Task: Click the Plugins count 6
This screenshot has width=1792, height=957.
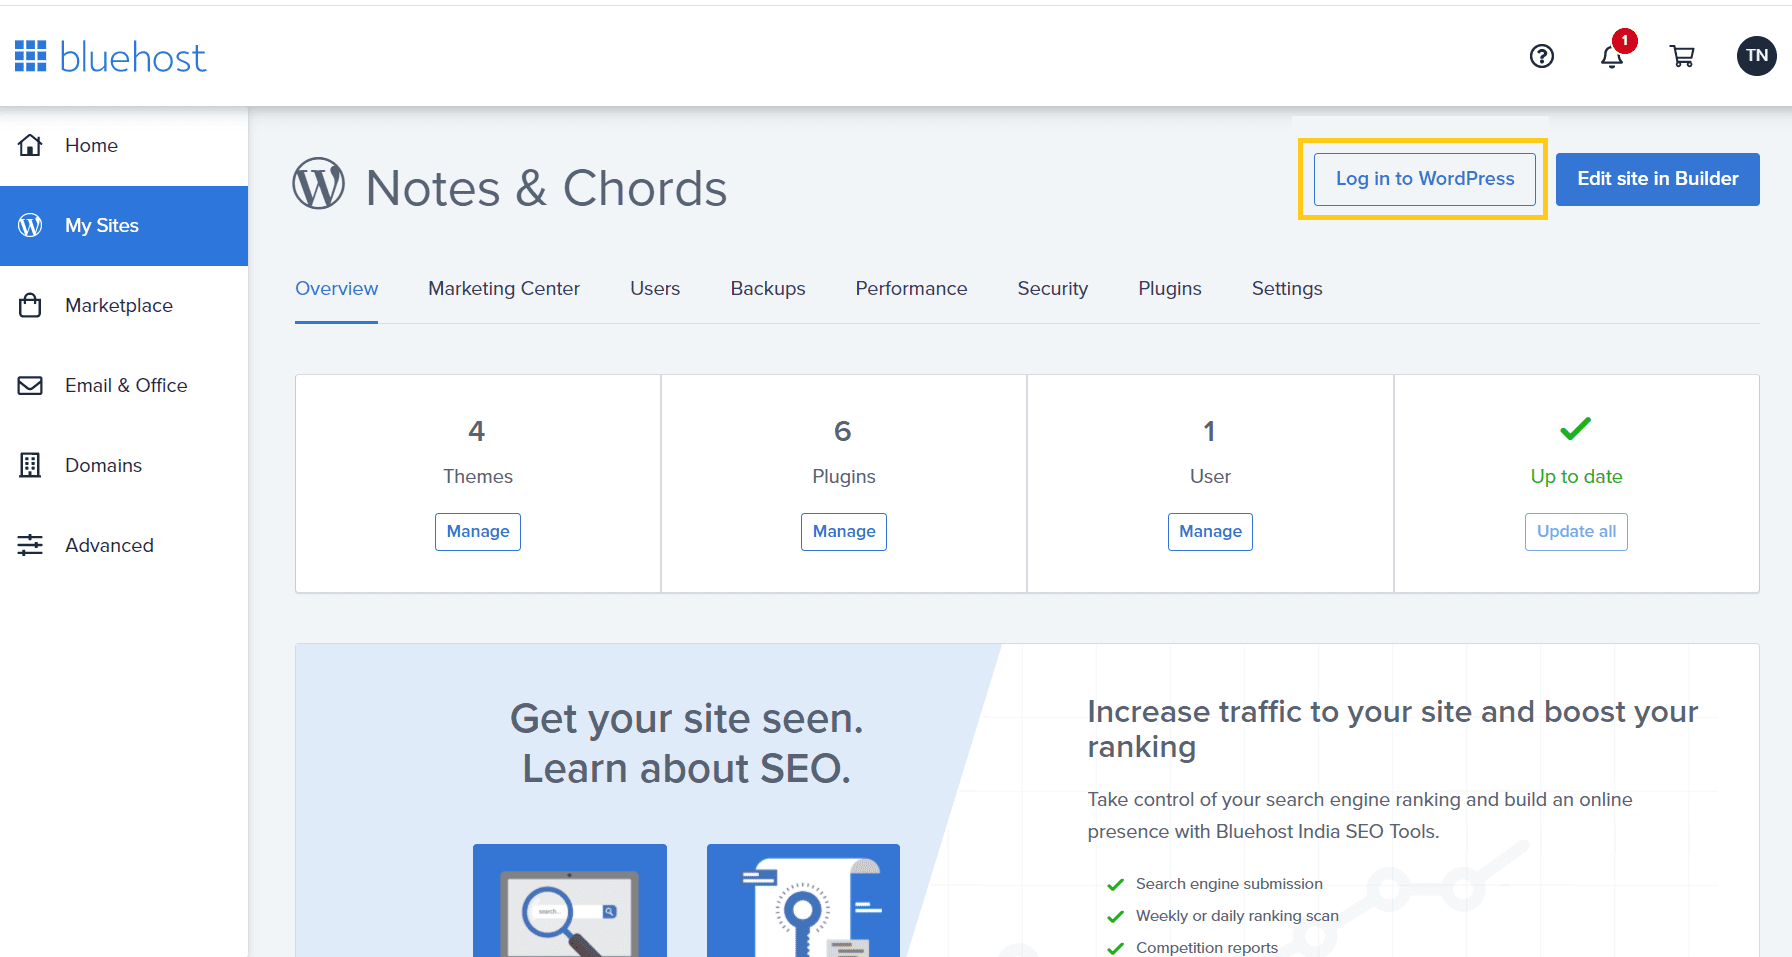Action: pyautogui.click(x=843, y=431)
